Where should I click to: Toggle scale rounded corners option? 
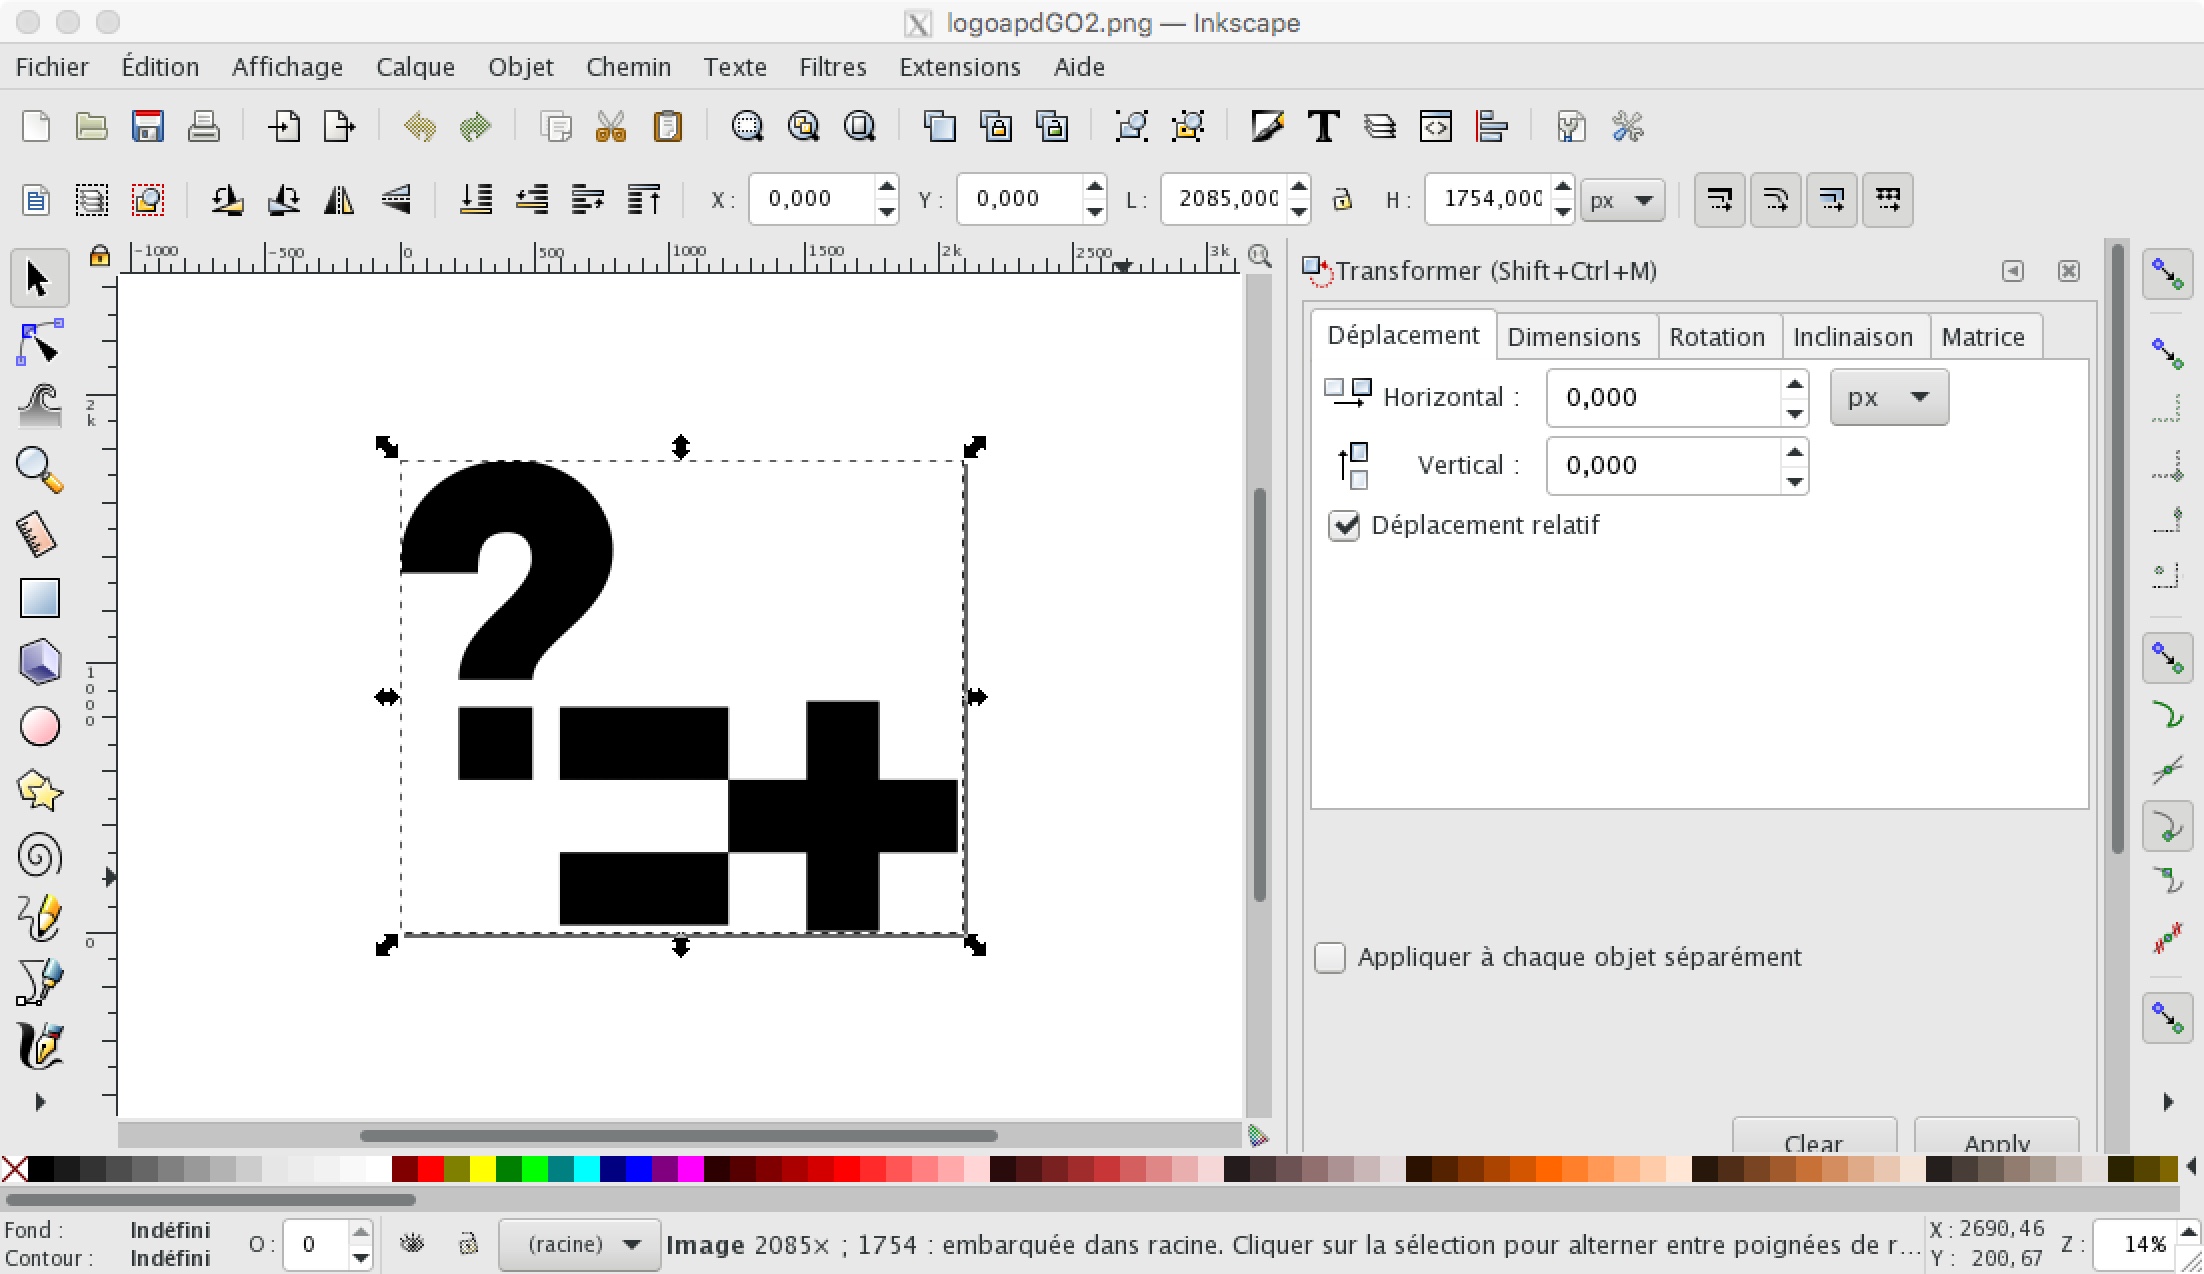pyautogui.click(x=1776, y=199)
